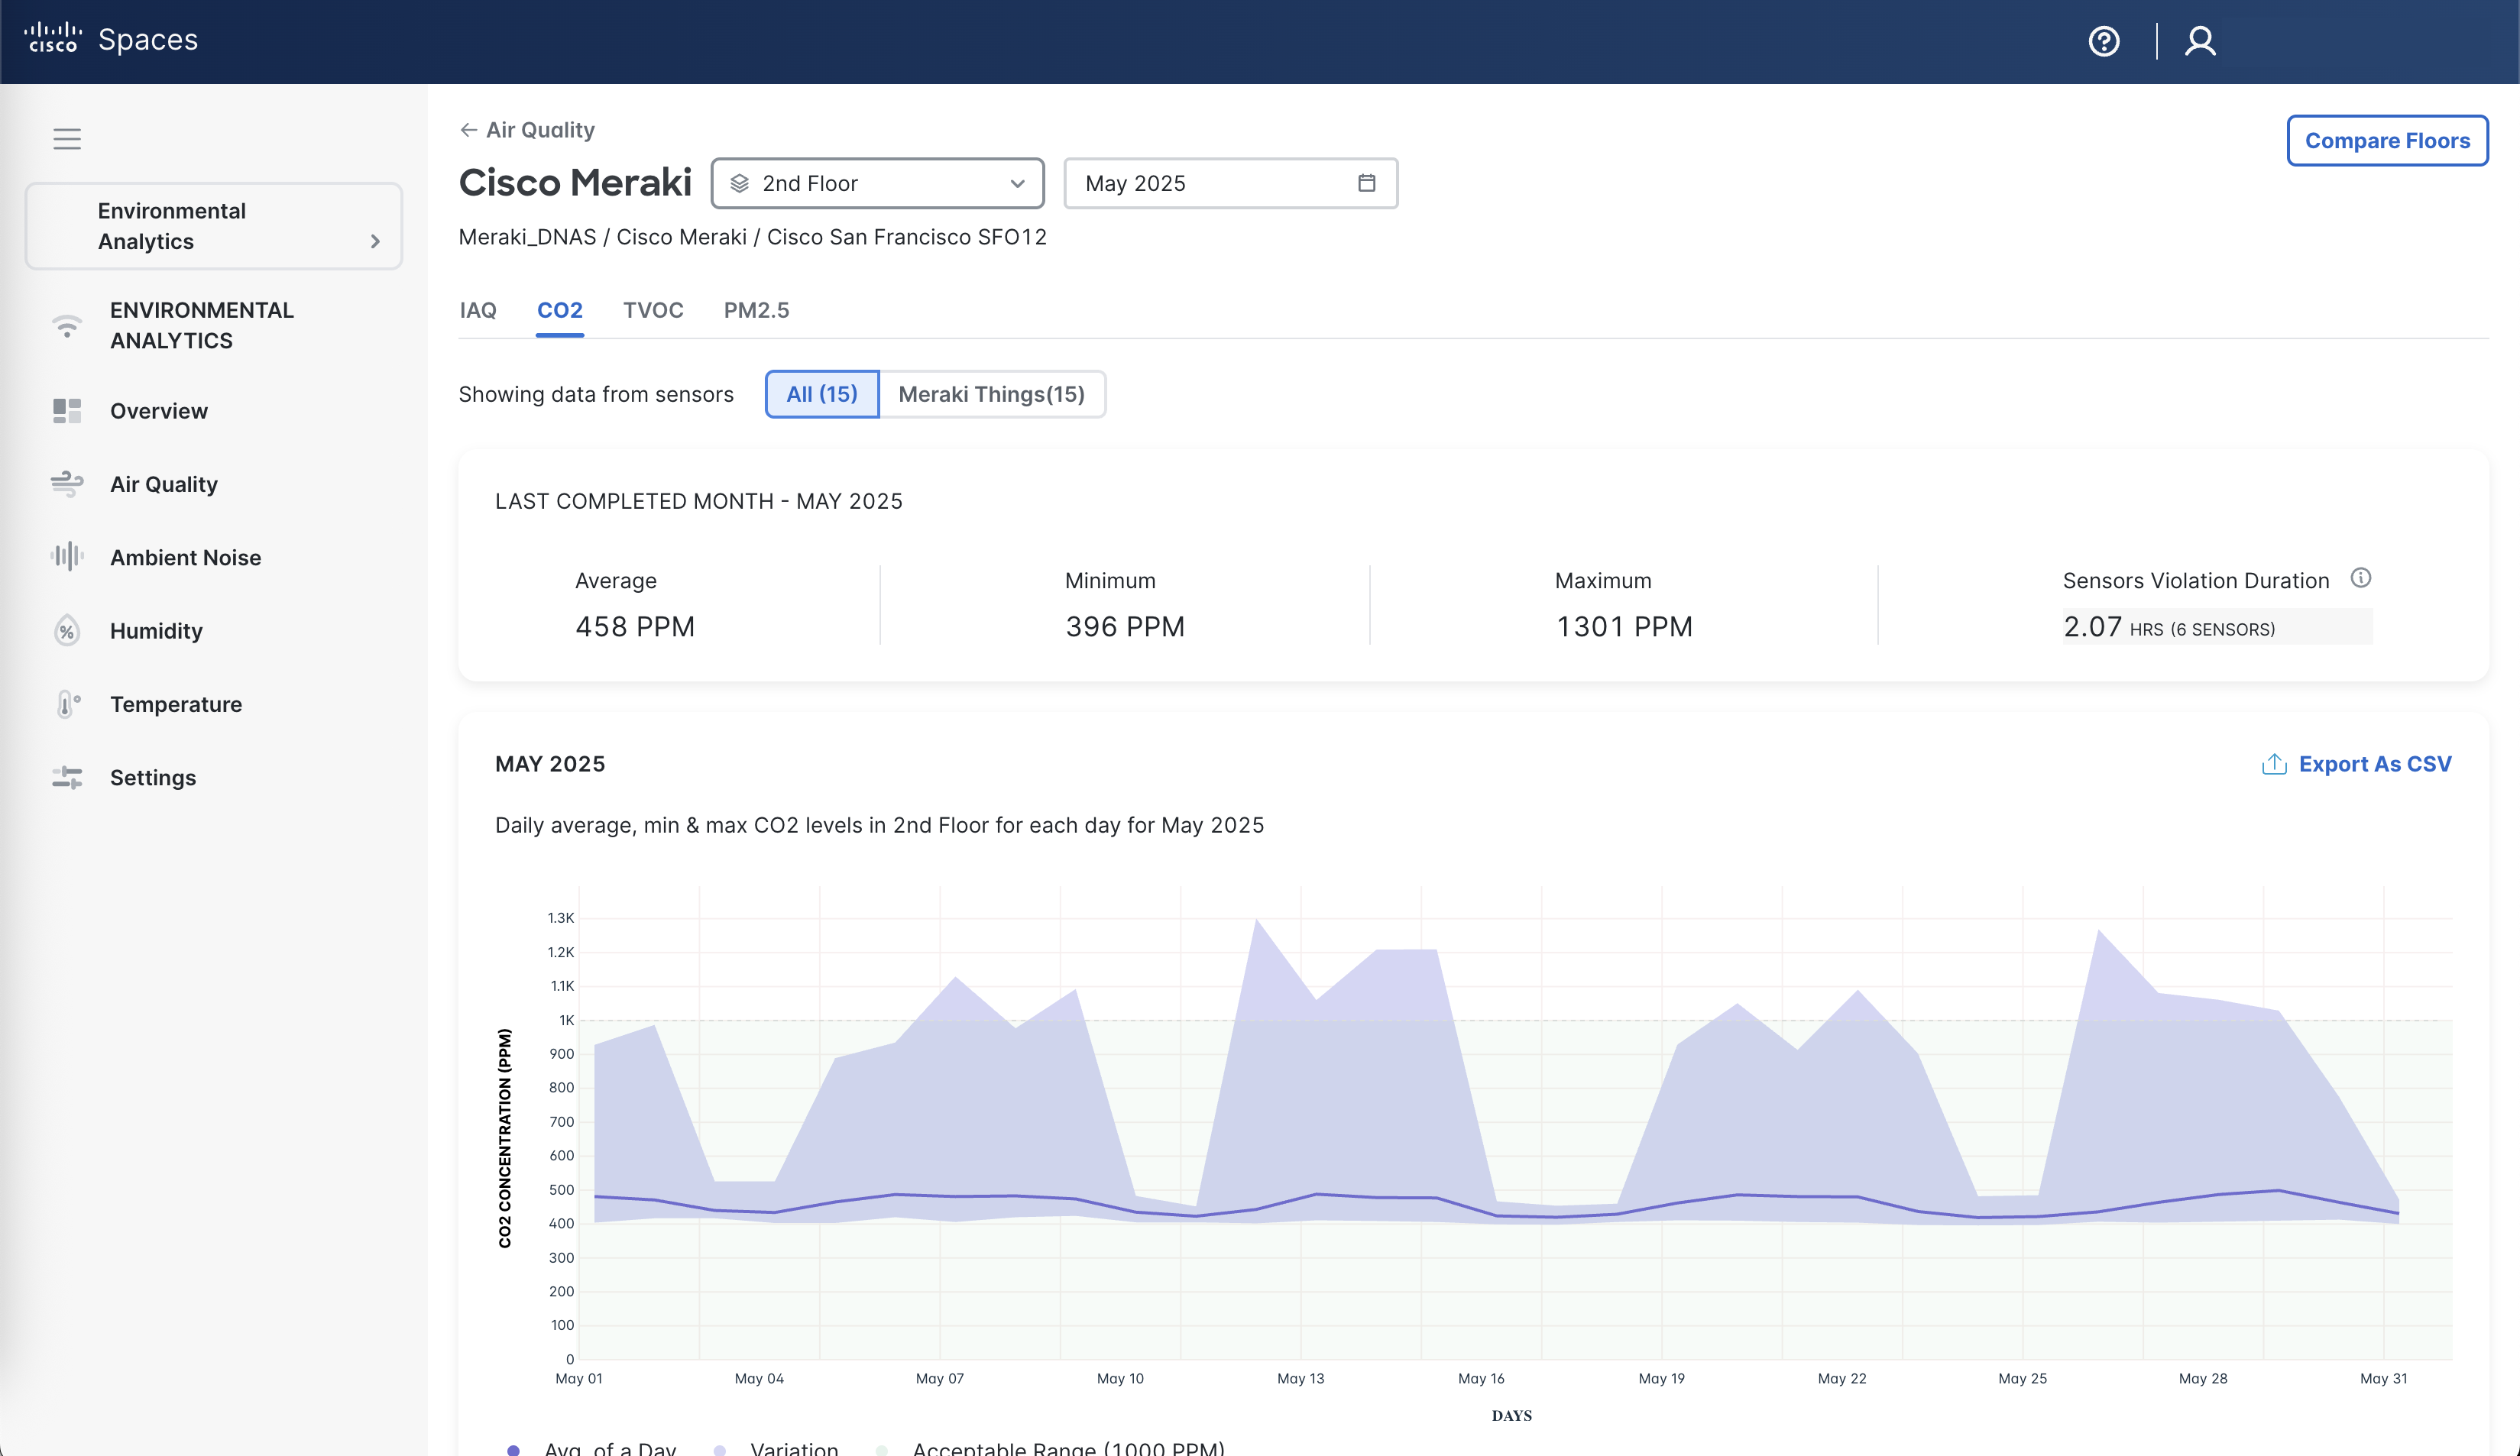Select the All (15) sensors filter
Image resolution: width=2520 pixels, height=1456 pixels.
point(821,394)
